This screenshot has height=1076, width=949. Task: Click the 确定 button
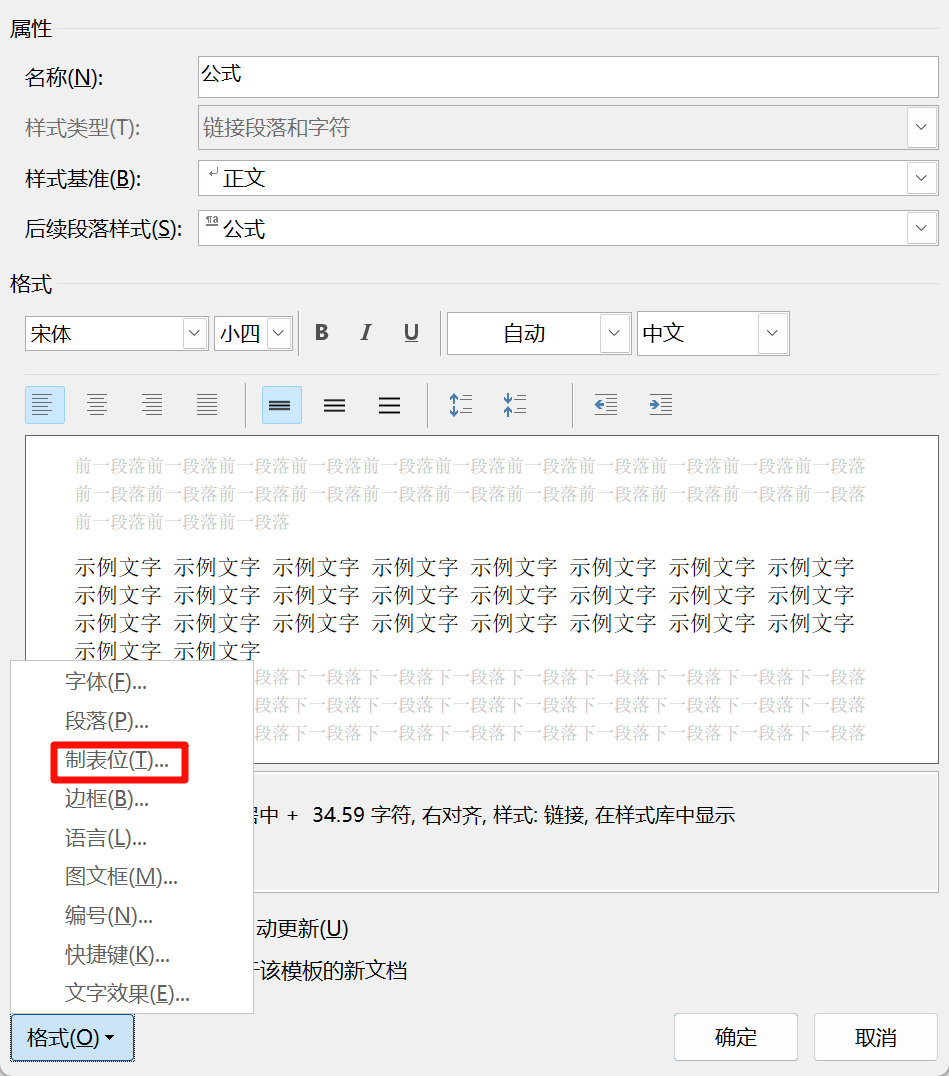(736, 1037)
